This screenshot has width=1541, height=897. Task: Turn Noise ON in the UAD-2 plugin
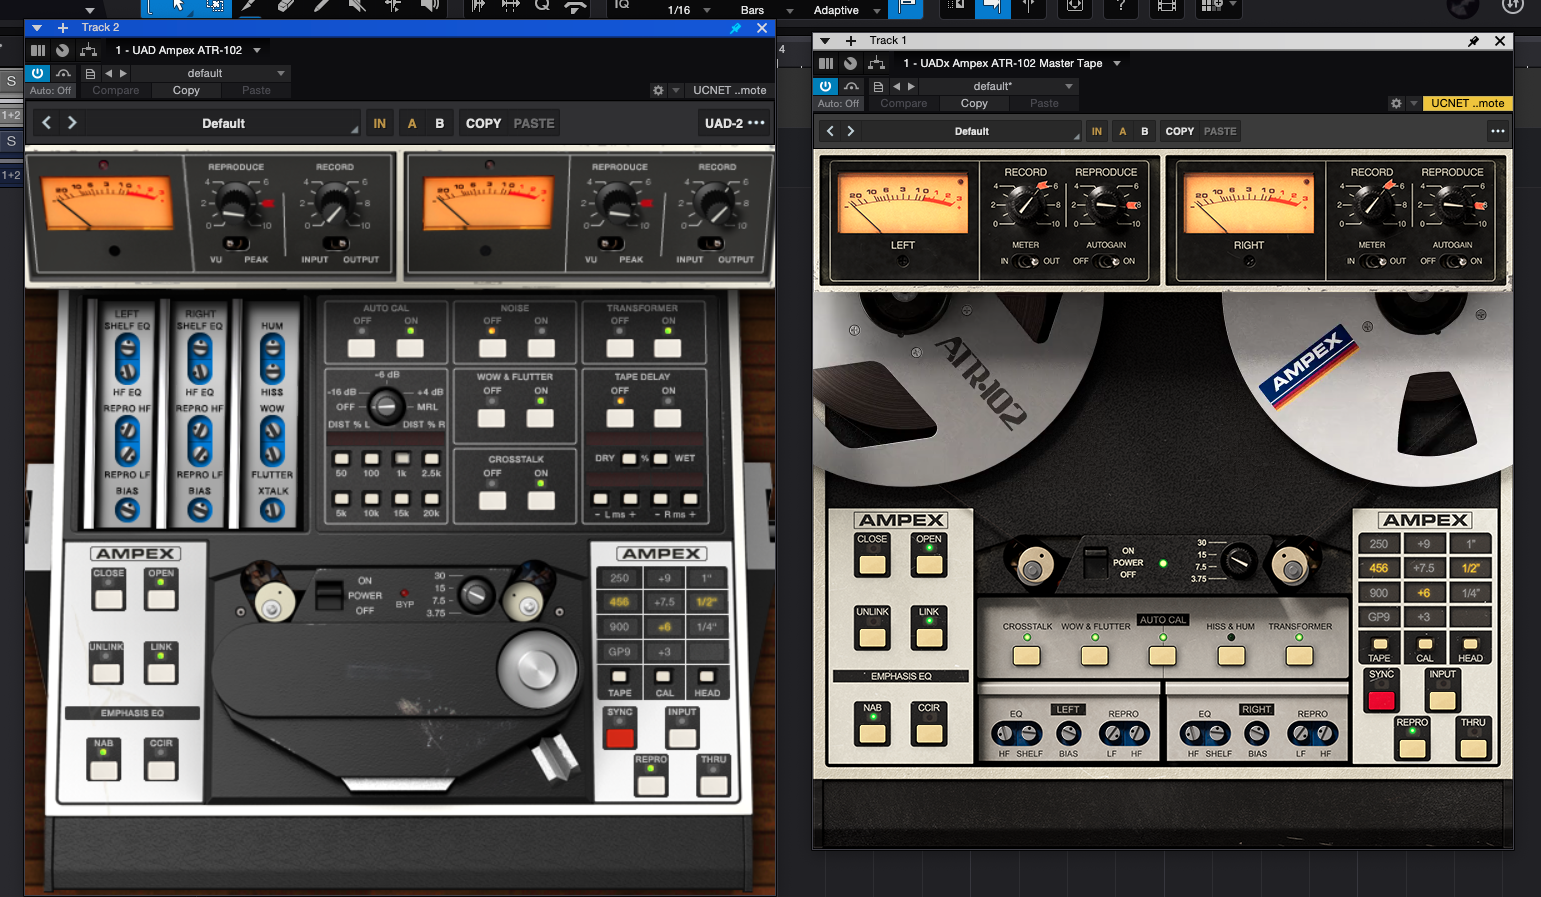pos(541,348)
